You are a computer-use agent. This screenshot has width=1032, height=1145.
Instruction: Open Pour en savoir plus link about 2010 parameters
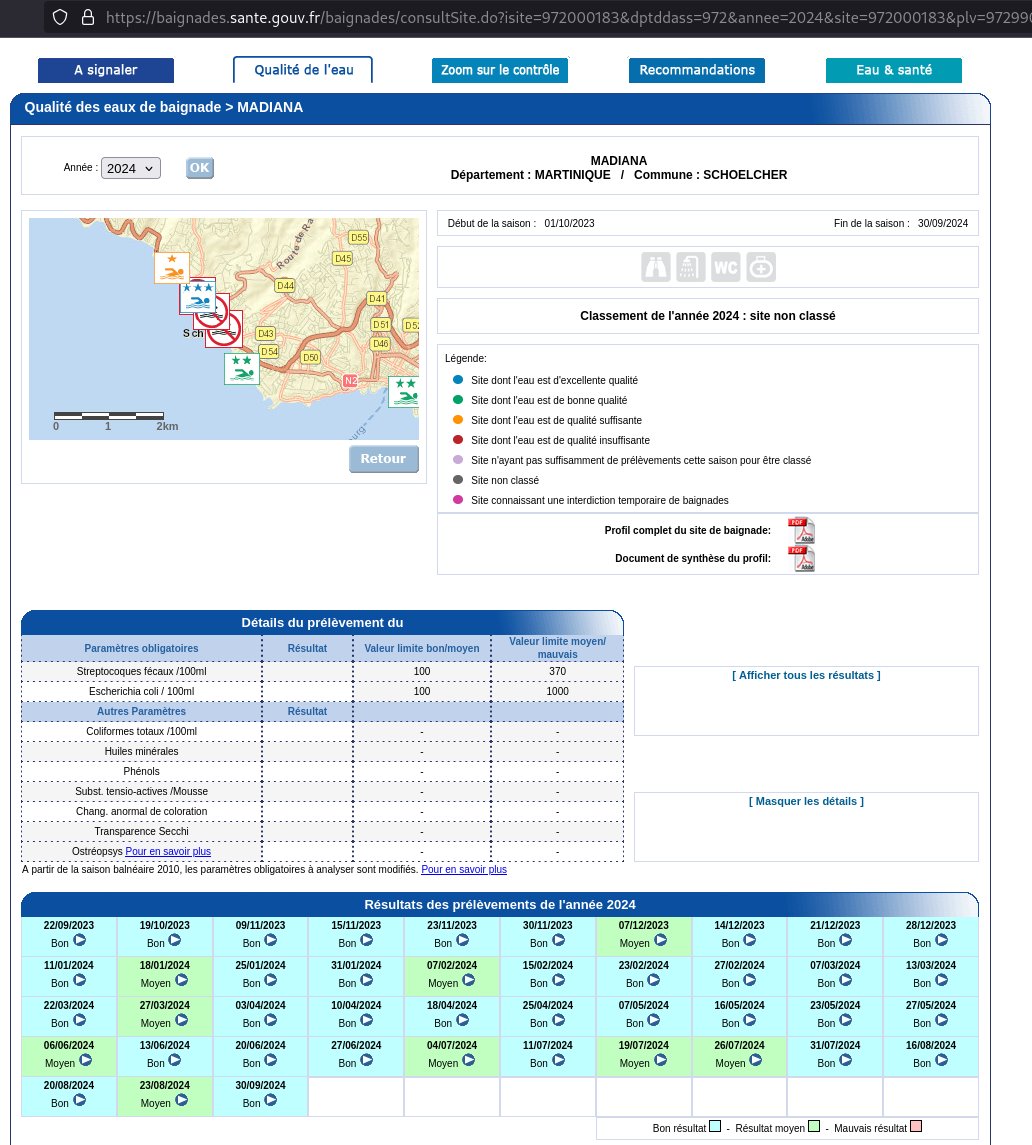[x=464, y=870]
